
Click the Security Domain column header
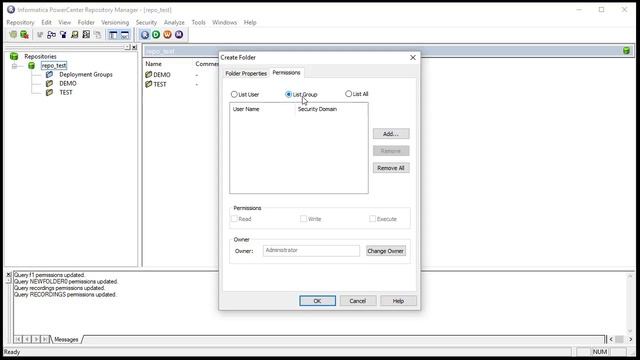pos(331,109)
